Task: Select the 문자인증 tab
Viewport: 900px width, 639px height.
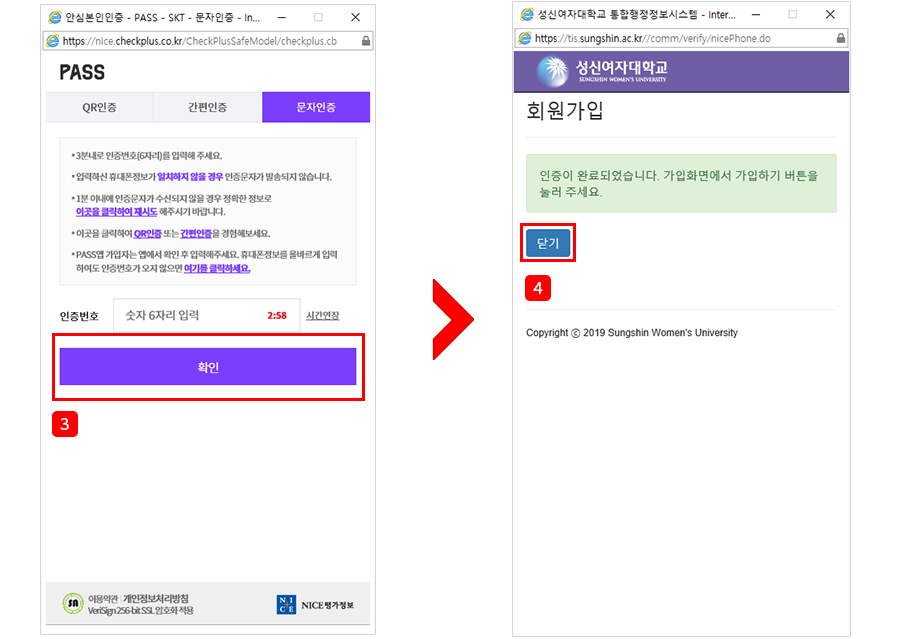Action: coord(316,107)
